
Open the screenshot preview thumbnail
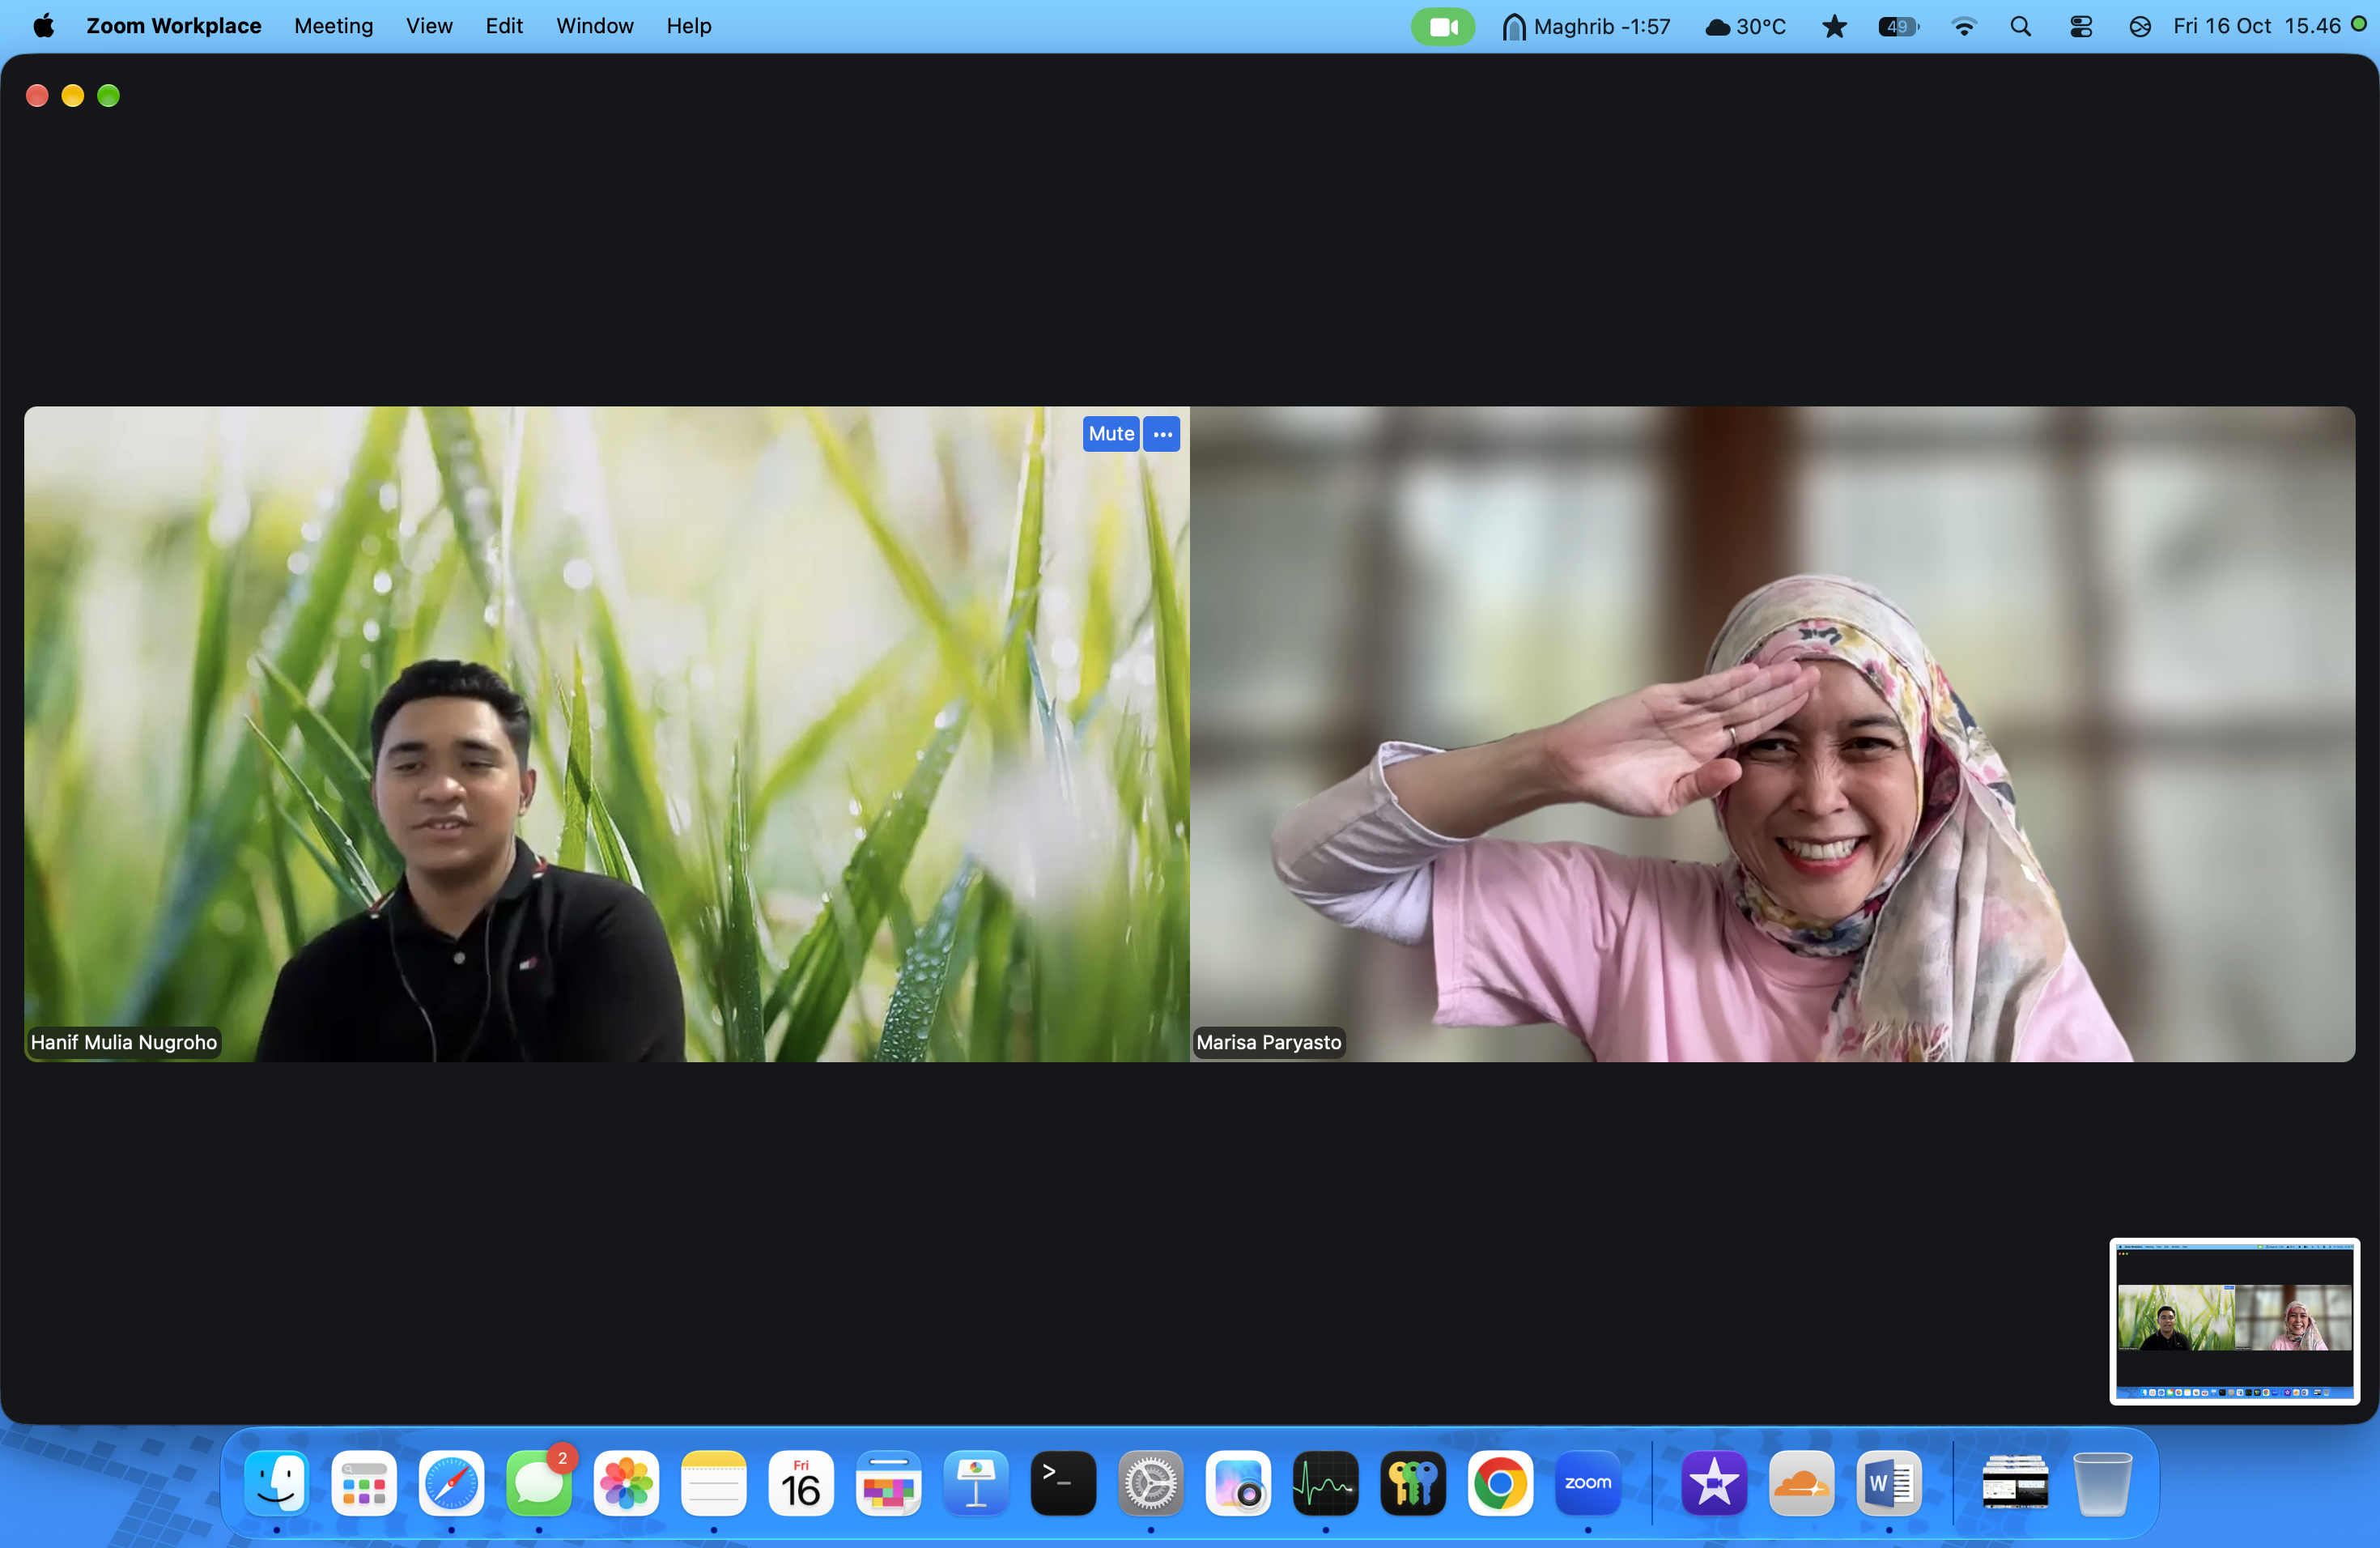(x=2235, y=1321)
